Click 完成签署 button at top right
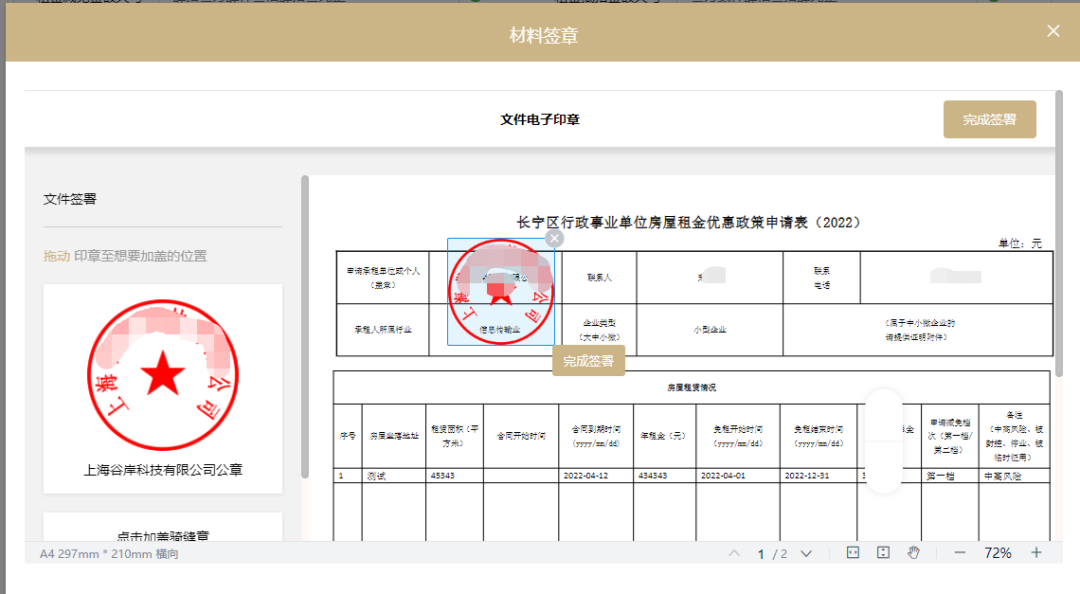 [989, 119]
